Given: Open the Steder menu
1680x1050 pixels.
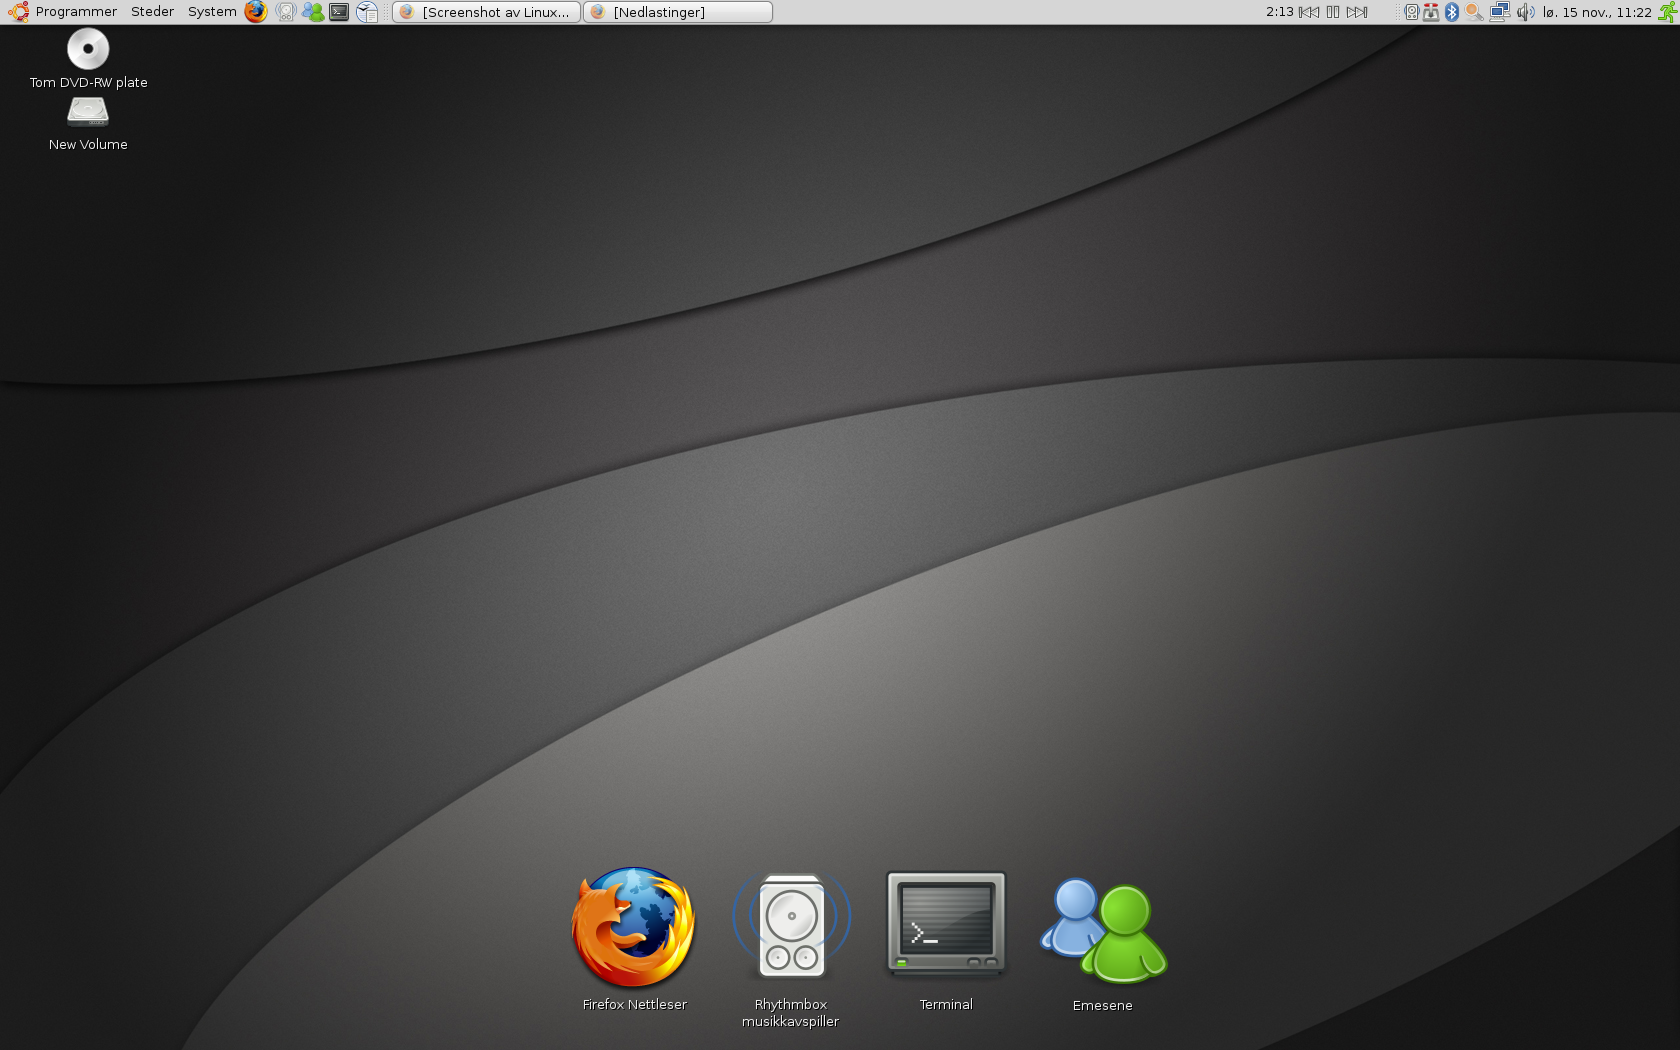Looking at the screenshot, I should click(x=152, y=12).
